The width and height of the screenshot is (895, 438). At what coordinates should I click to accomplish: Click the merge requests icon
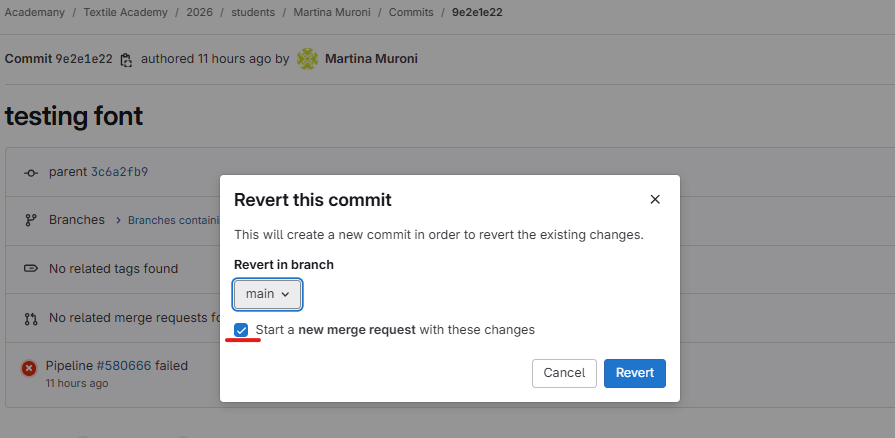[x=30, y=319]
